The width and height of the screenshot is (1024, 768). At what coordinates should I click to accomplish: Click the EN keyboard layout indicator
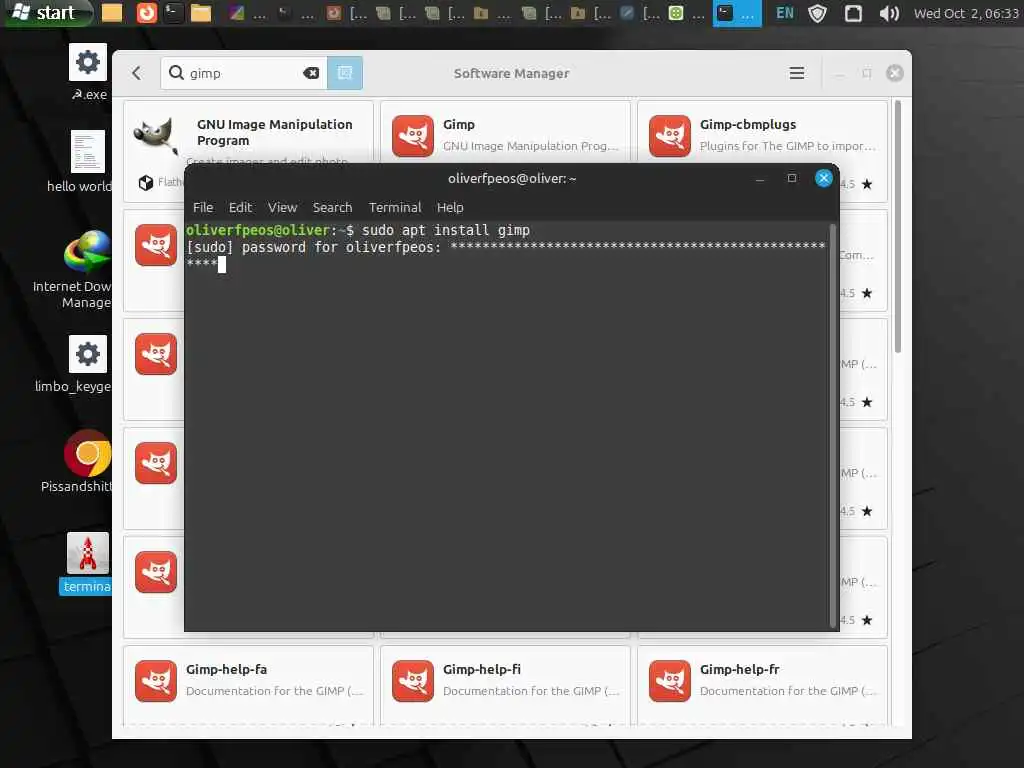[x=784, y=13]
